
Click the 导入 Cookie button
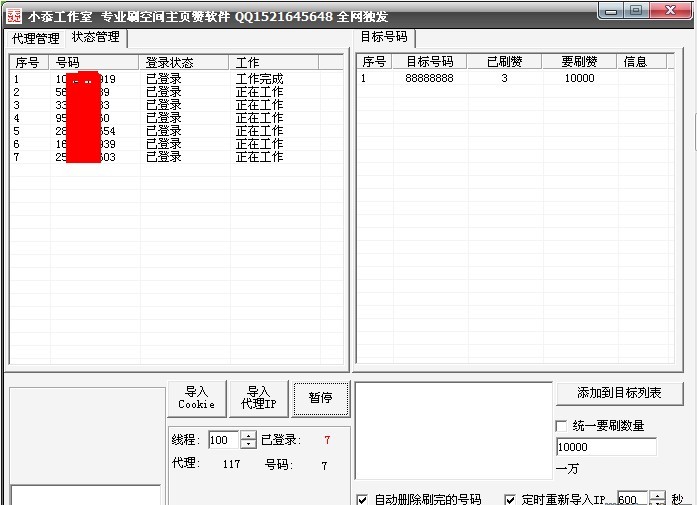tap(196, 398)
